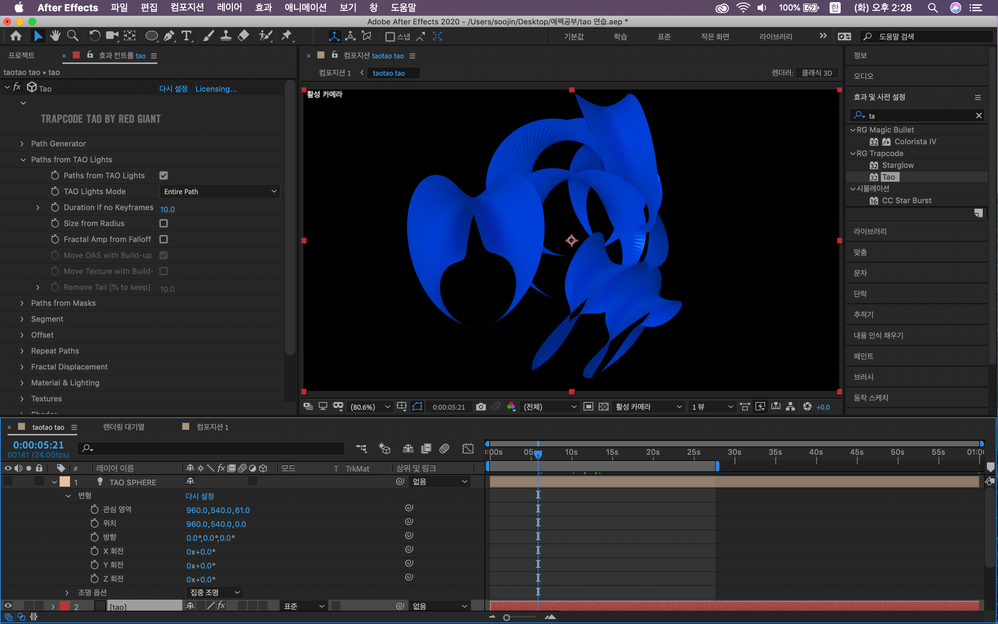Select the Pen tool in the toolbar
This screenshot has width=998, height=624.
[x=167, y=36]
